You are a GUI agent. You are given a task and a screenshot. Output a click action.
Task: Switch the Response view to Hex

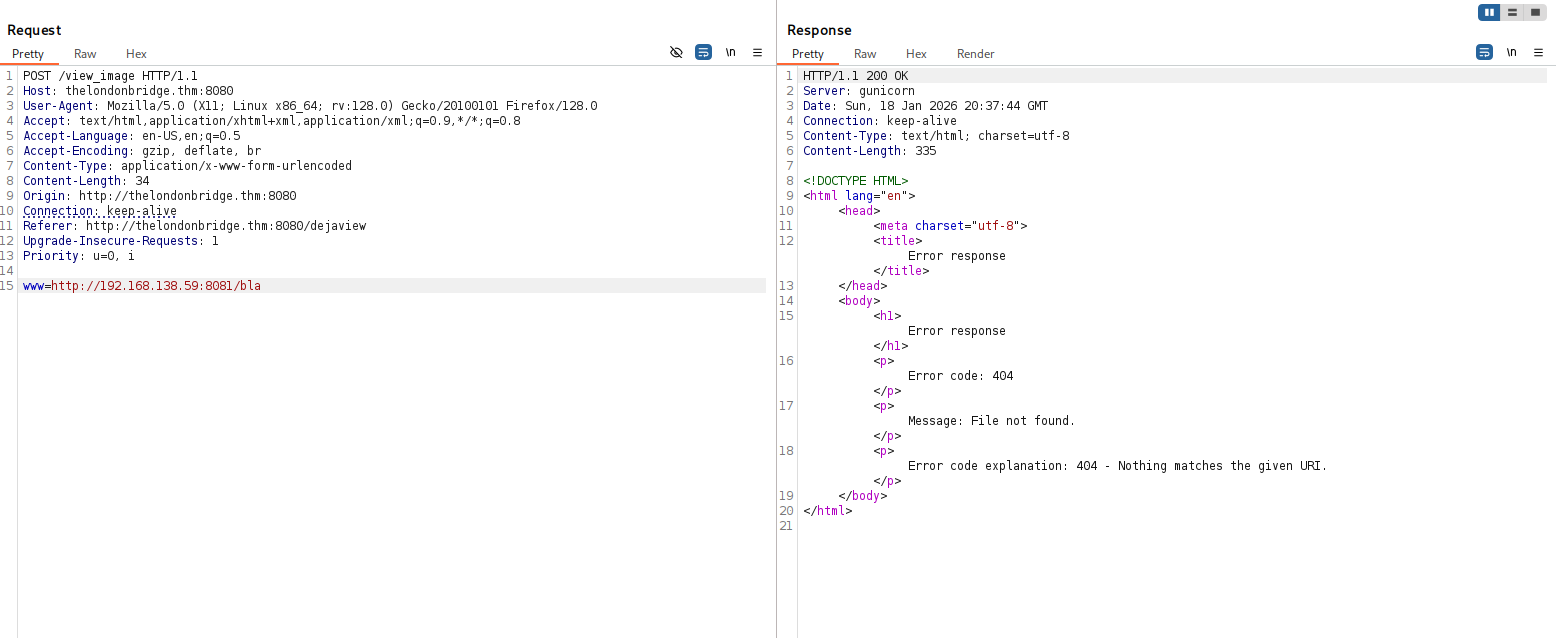pyautogui.click(x=916, y=54)
